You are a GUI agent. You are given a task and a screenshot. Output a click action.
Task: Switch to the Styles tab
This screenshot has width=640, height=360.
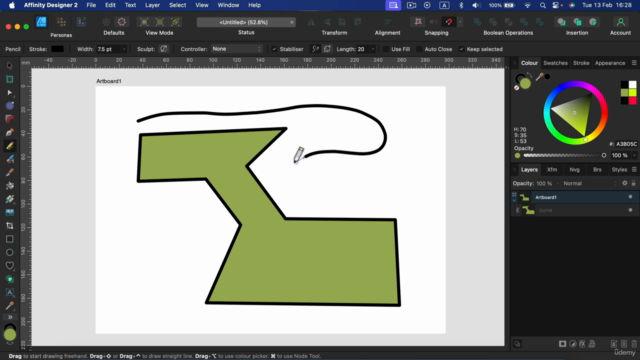tap(619, 169)
